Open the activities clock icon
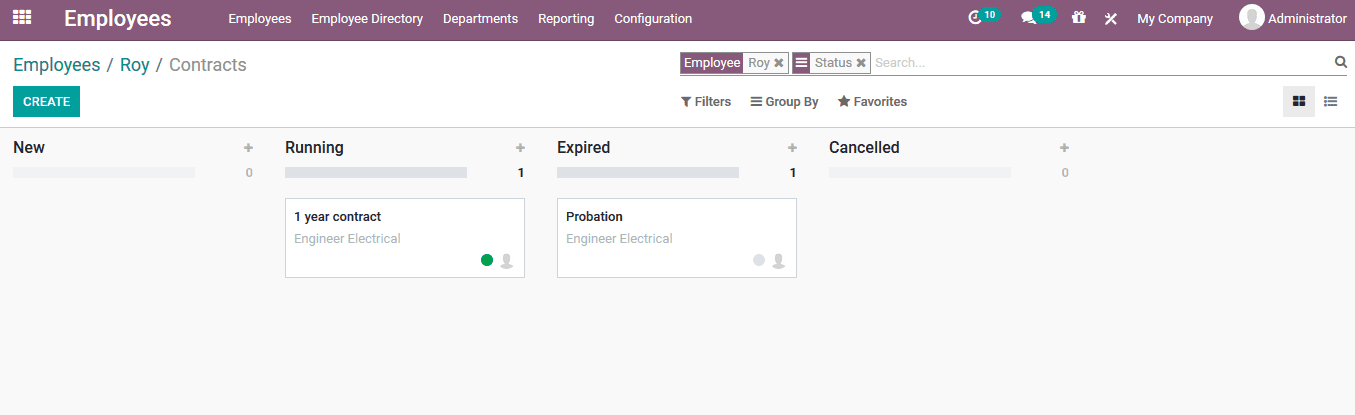Image resolution: width=1355 pixels, height=415 pixels. pyautogui.click(x=976, y=18)
